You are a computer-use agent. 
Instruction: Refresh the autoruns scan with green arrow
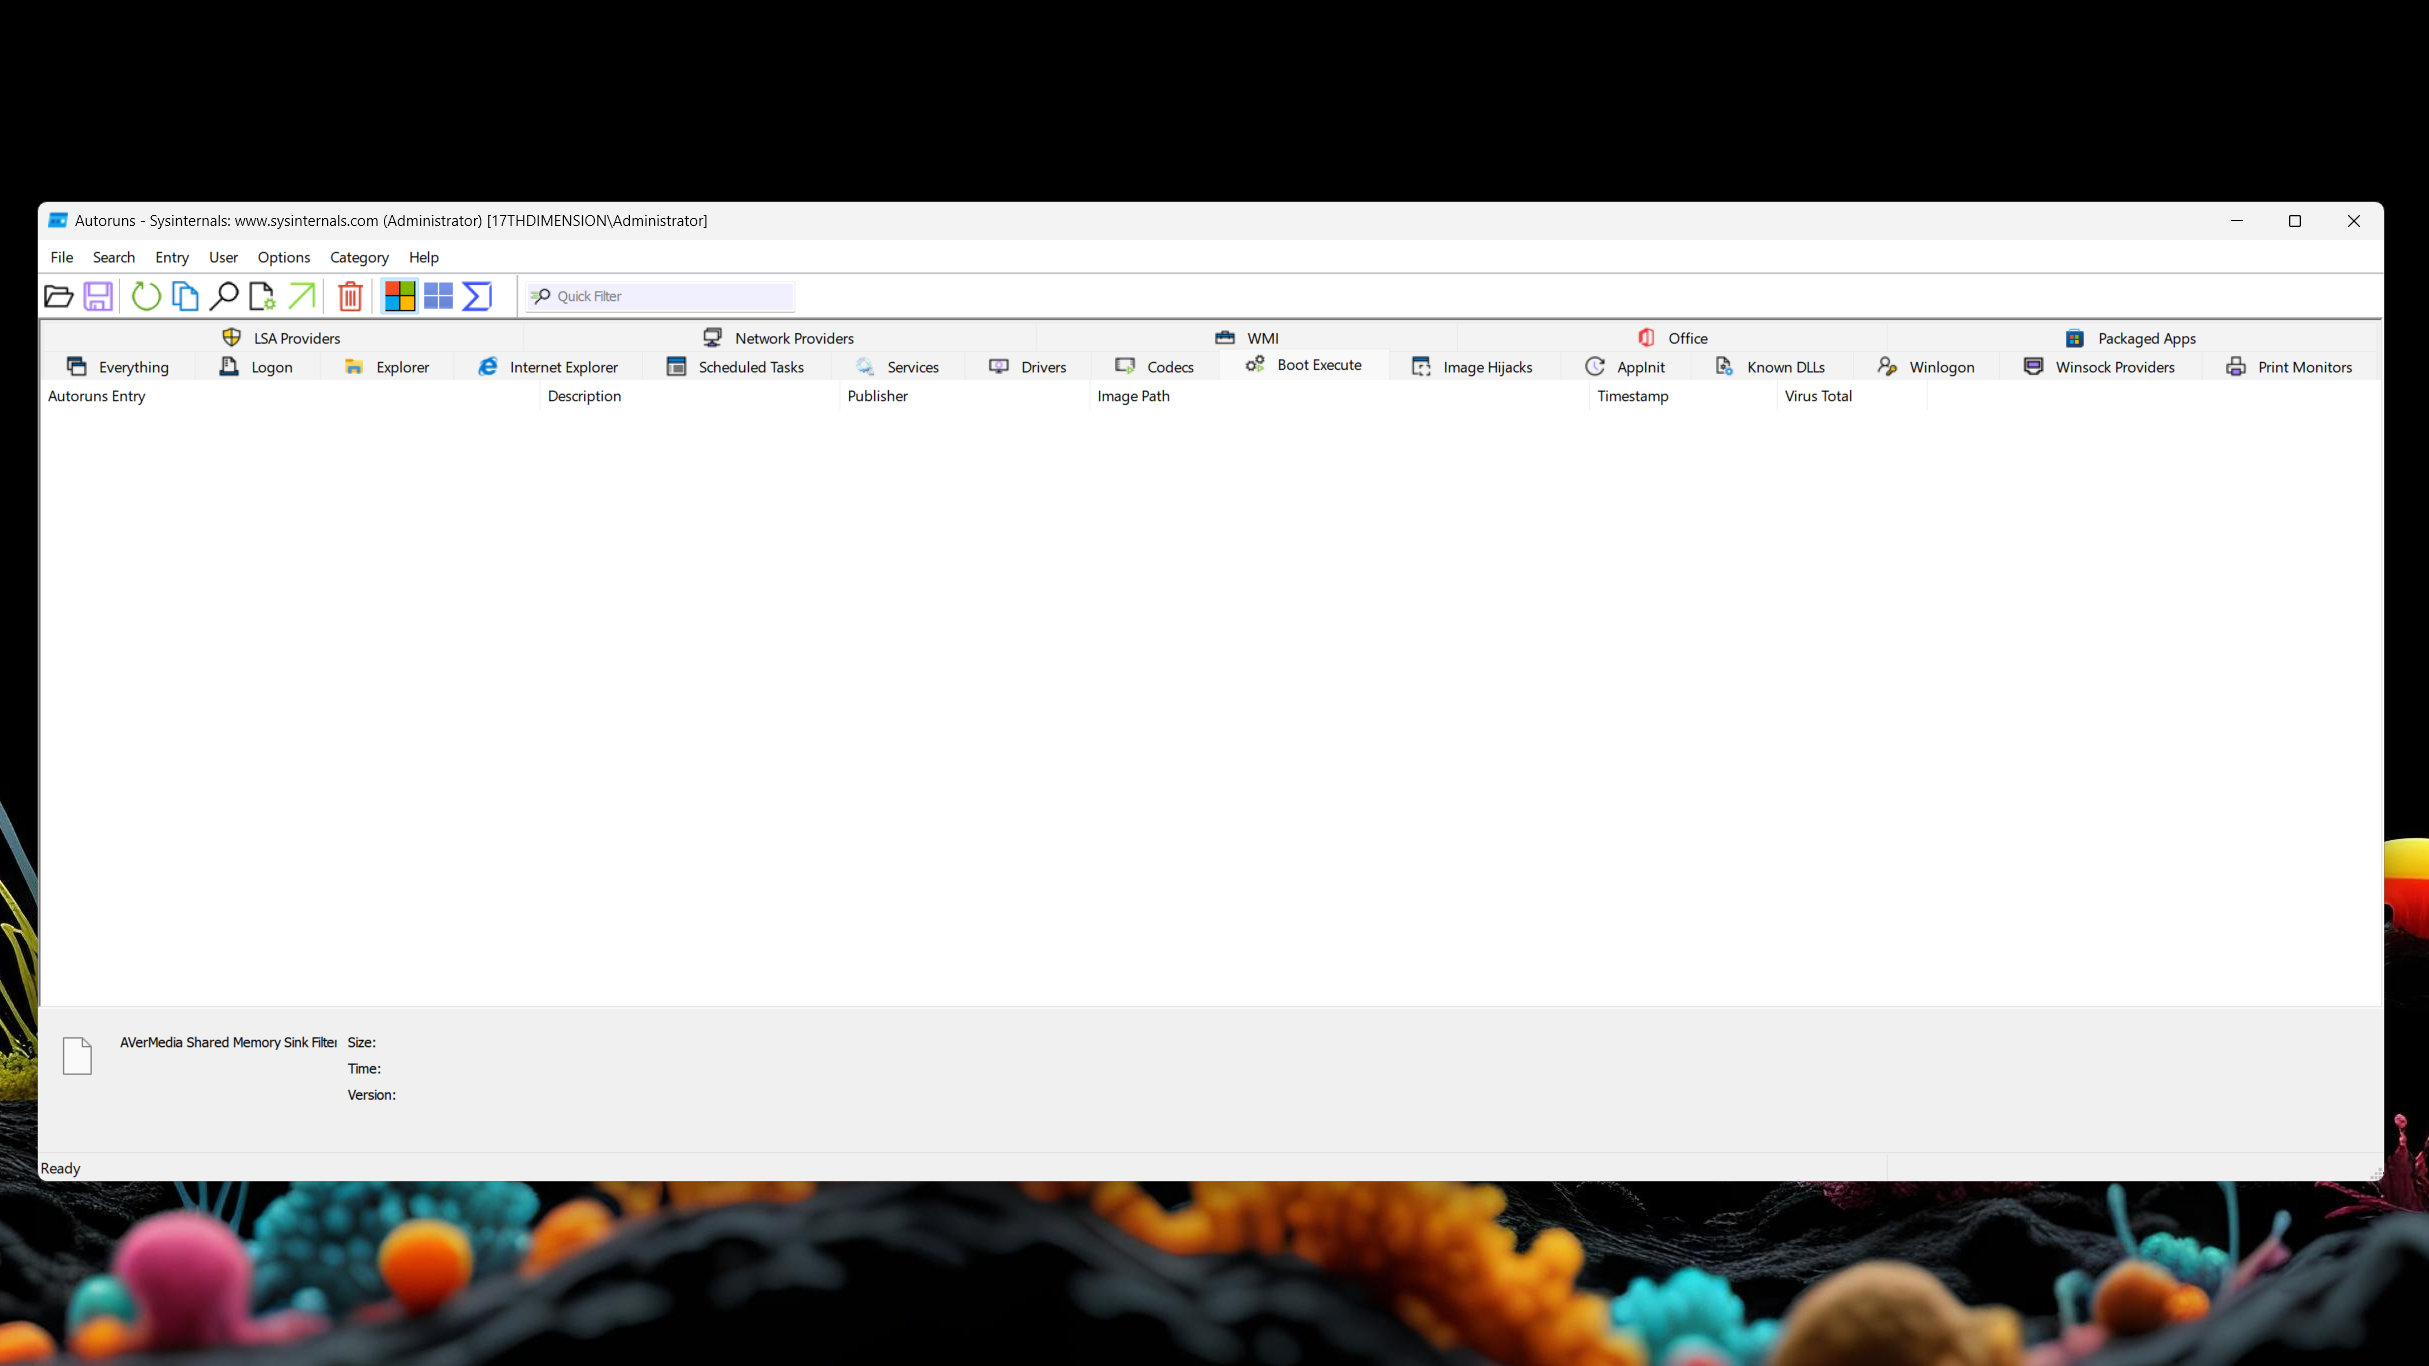pyautogui.click(x=146, y=296)
